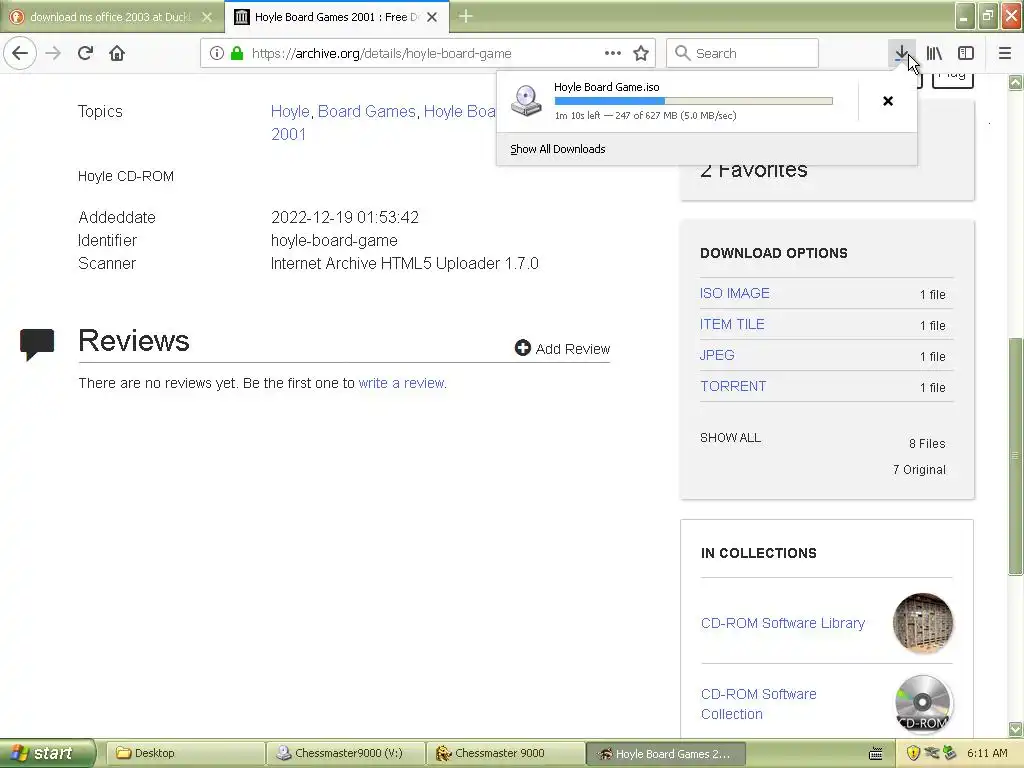Click the 8 Files count text

[x=927, y=443]
